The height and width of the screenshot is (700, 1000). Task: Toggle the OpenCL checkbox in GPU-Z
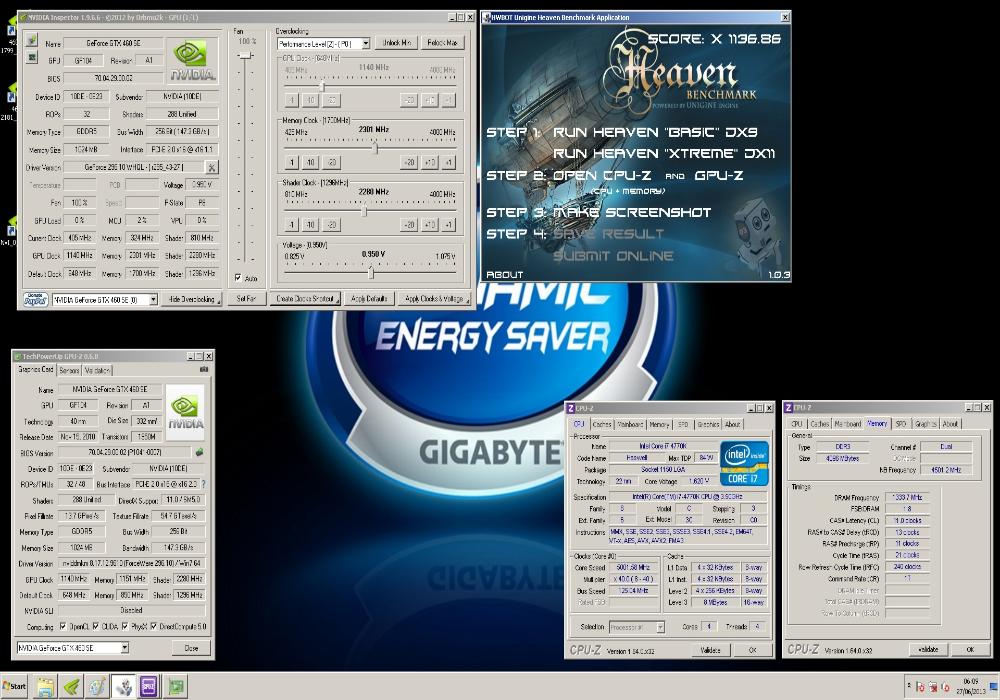(63, 626)
